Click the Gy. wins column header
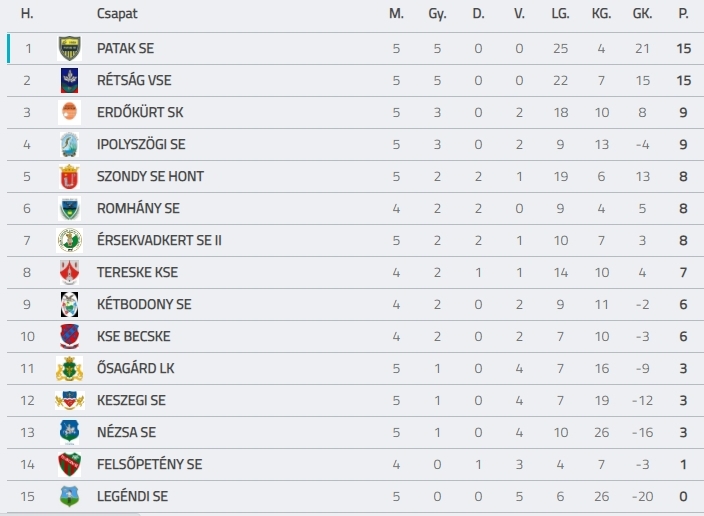Screen dimensions: 704x516 [x=437, y=14]
